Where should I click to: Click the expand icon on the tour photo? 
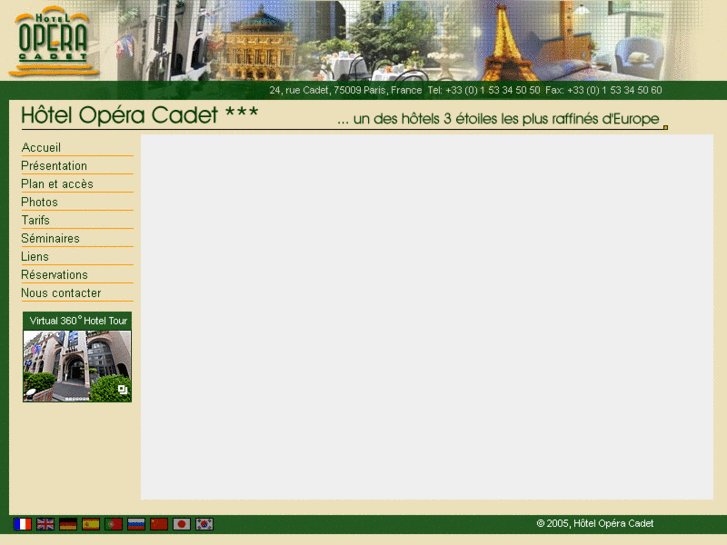tap(122, 390)
